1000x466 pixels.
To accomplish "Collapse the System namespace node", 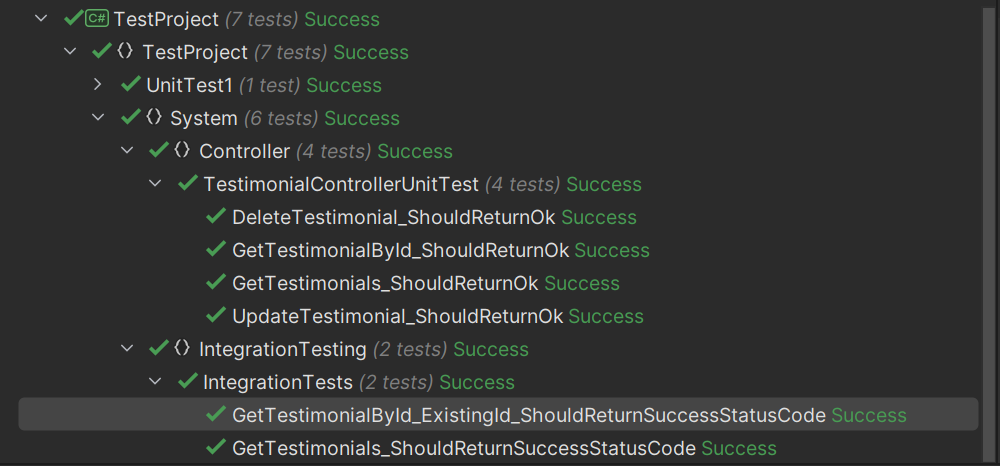I will click(98, 118).
